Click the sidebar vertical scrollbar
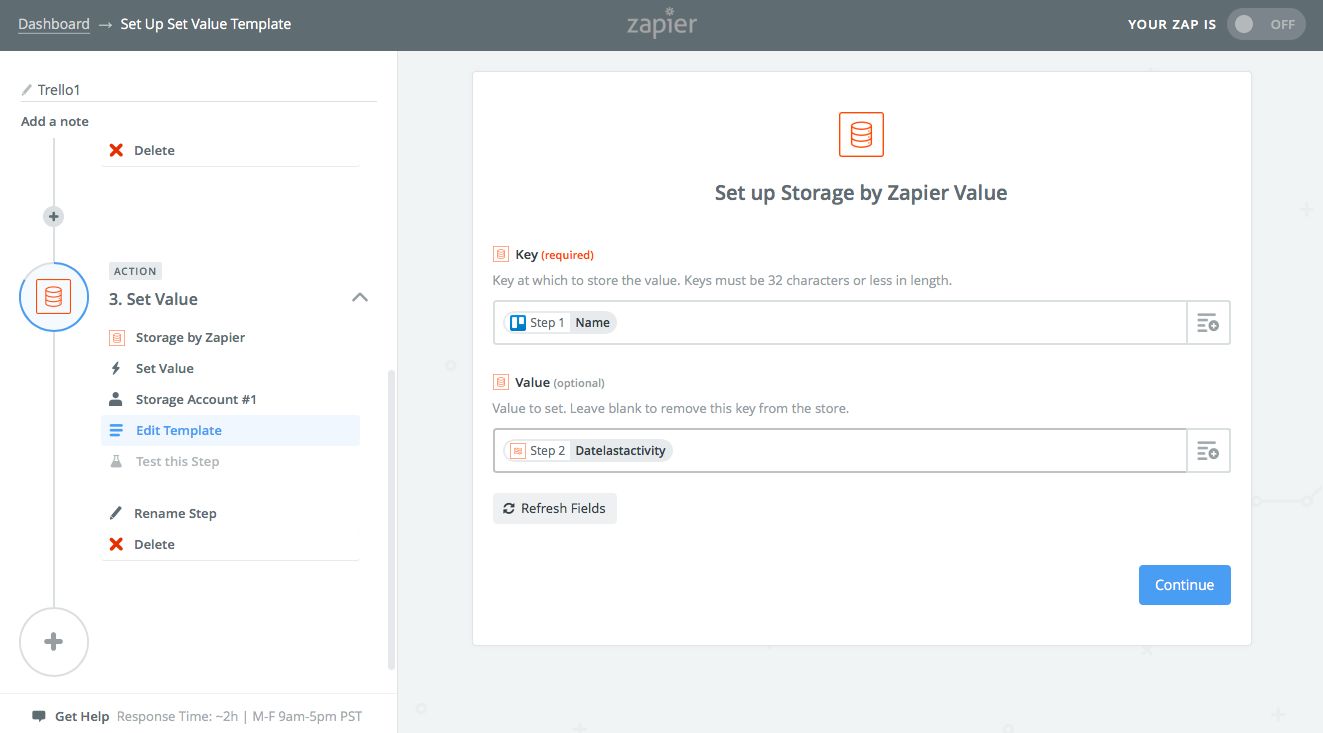 point(391,520)
